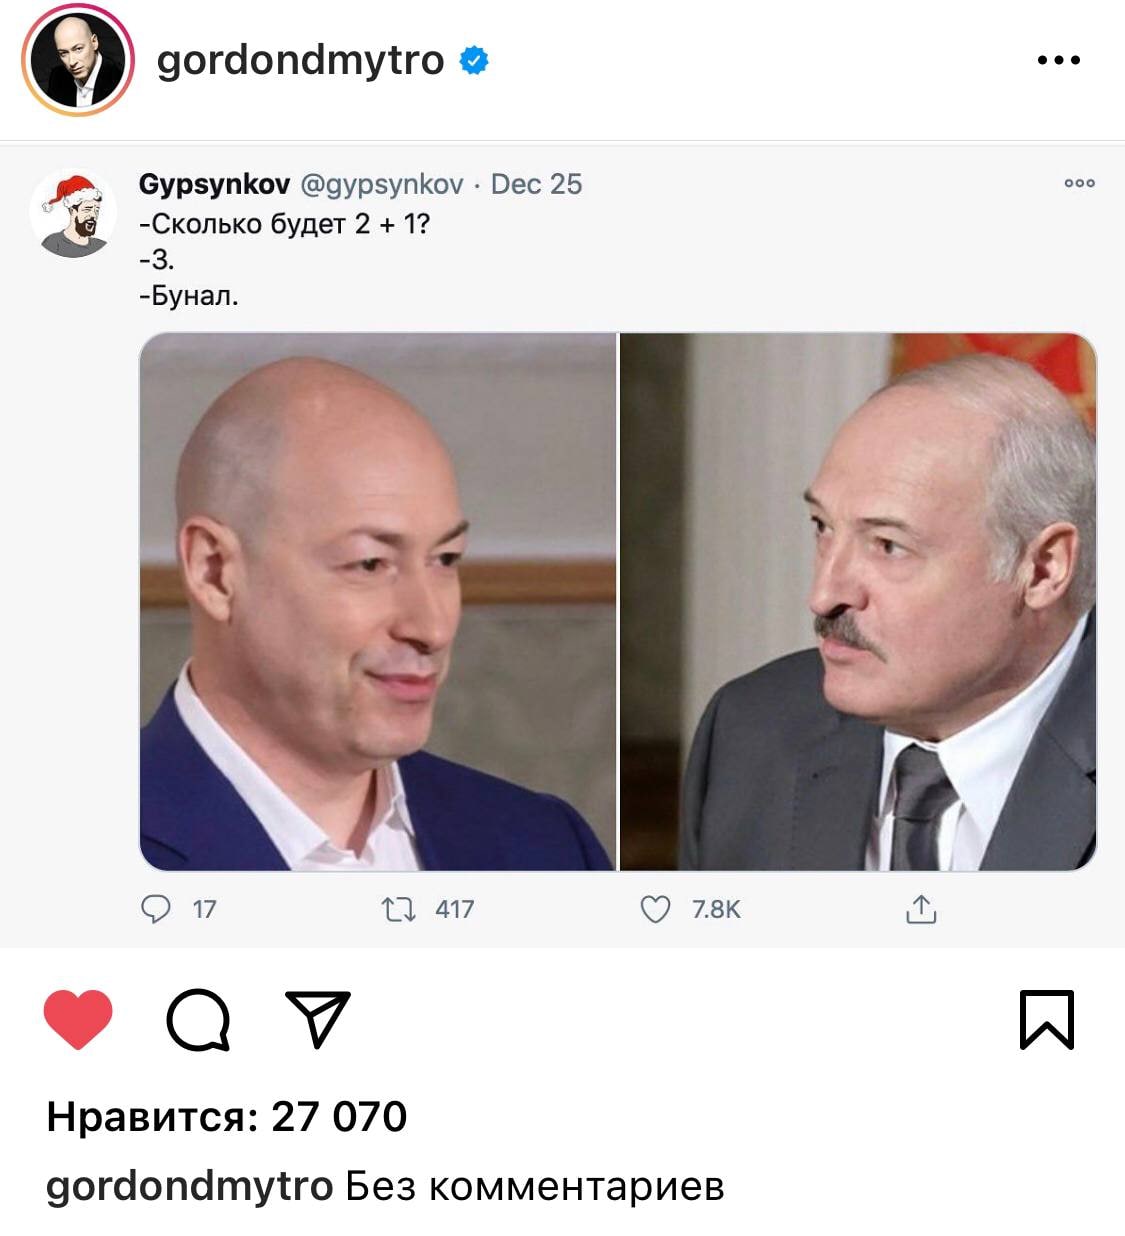View the 27 070 likes list
This screenshot has height=1236, width=1125.
tap(227, 1117)
